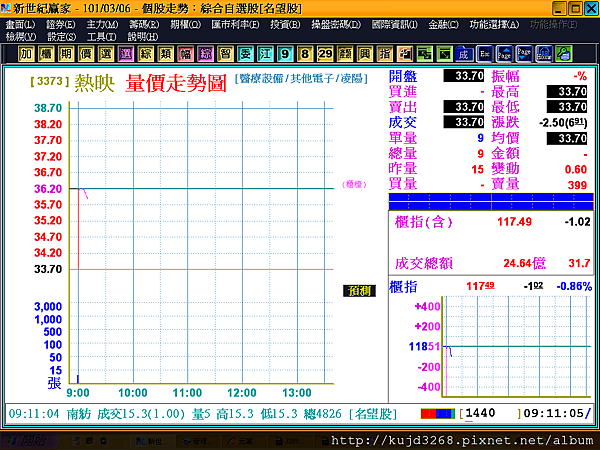
Task: Click the stock code input showing 1440
Action: [x=491, y=413]
